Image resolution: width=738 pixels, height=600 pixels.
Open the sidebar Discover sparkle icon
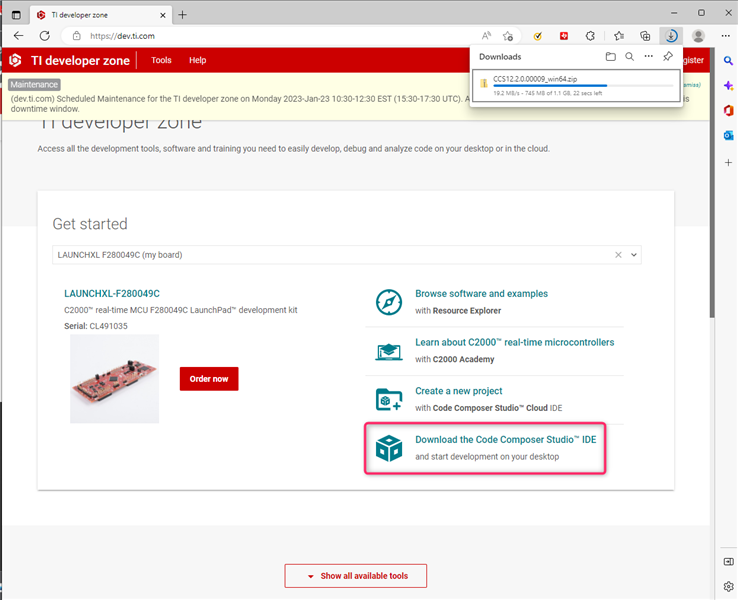click(728, 86)
